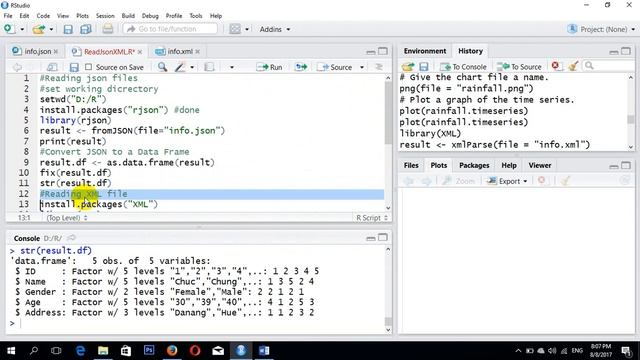Click the History search field

point(608,66)
